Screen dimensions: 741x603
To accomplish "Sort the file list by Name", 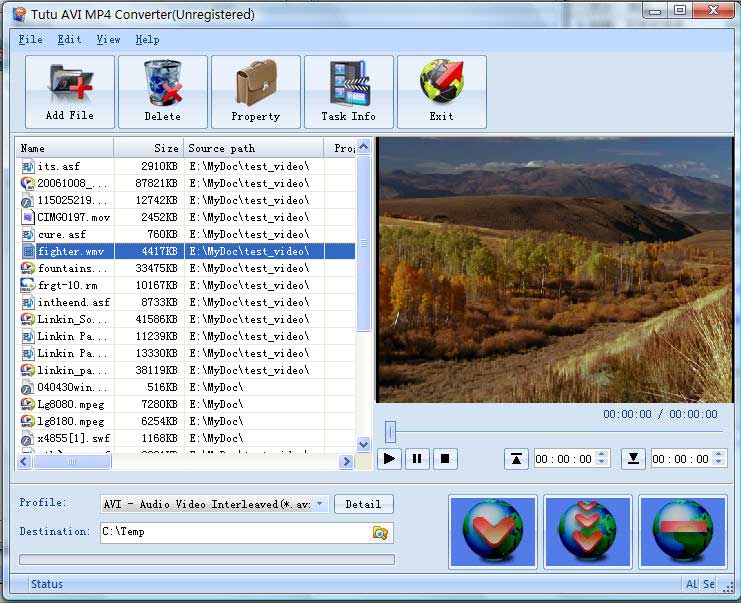I will coord(65,148).
